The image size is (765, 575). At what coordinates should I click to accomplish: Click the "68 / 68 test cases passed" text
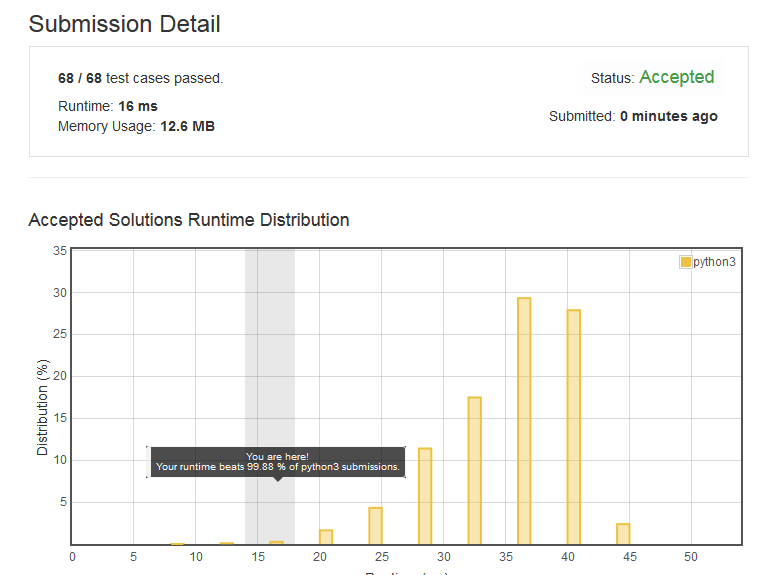click(140, 78)
